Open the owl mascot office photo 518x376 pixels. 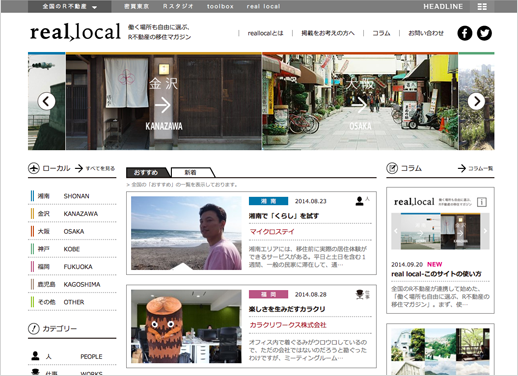click(186, 326)
